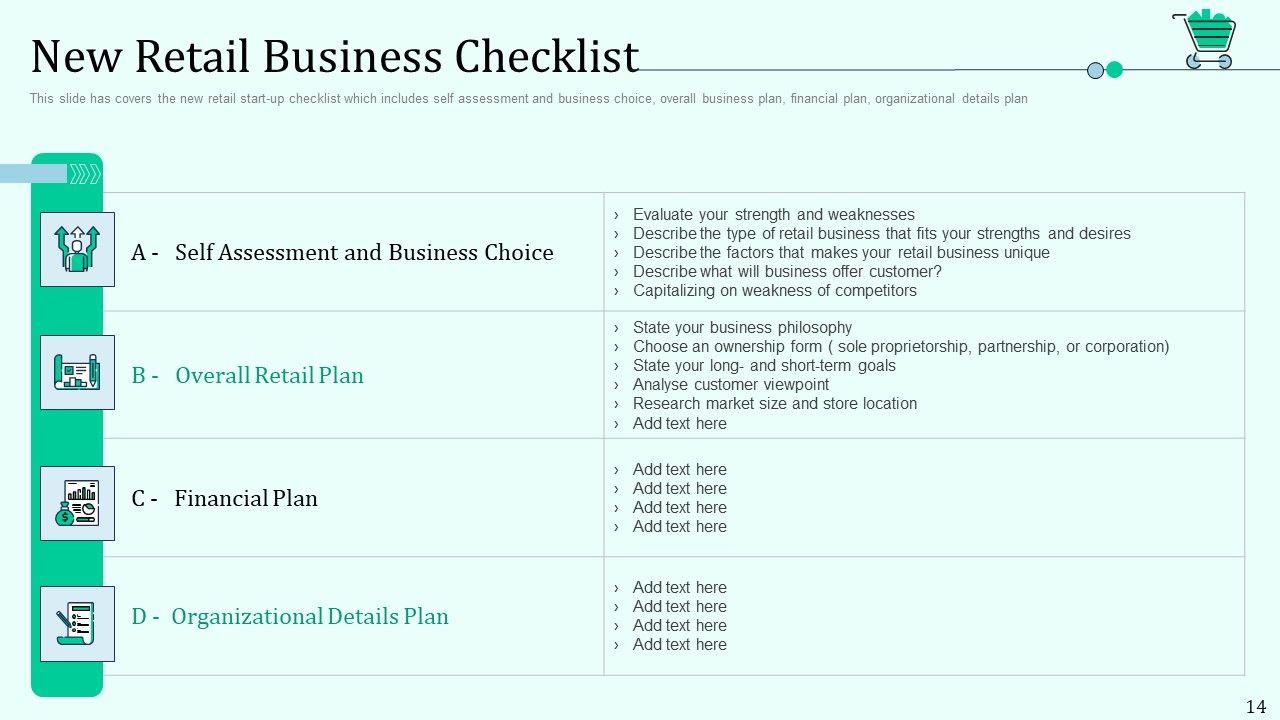
Task: Click the Research market size and store location bullet
Action: pos(774,403)
